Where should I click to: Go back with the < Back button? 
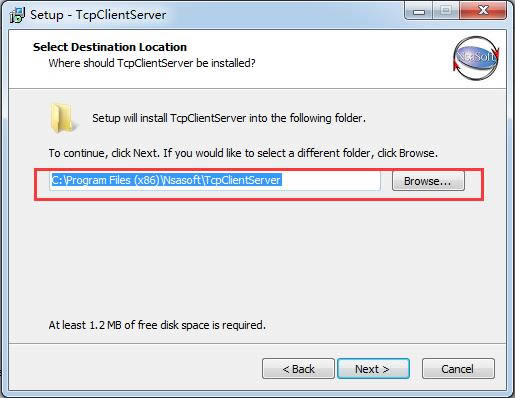298,369
